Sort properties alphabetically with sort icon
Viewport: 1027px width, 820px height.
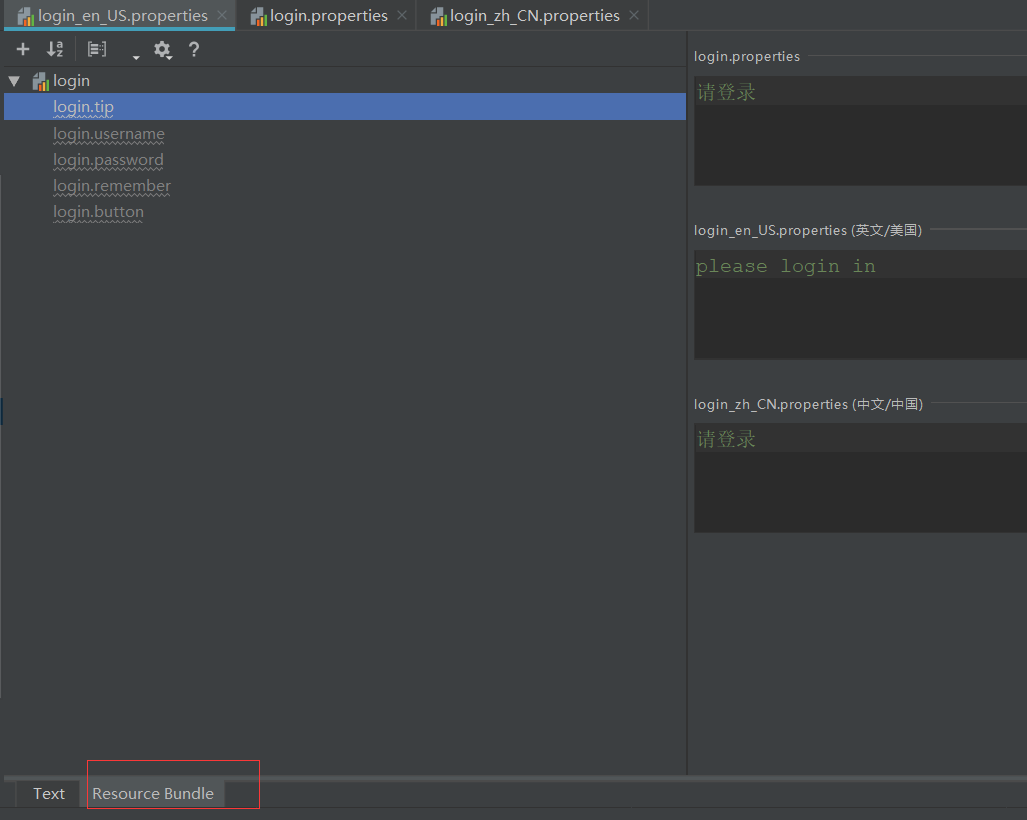[55, 49]
